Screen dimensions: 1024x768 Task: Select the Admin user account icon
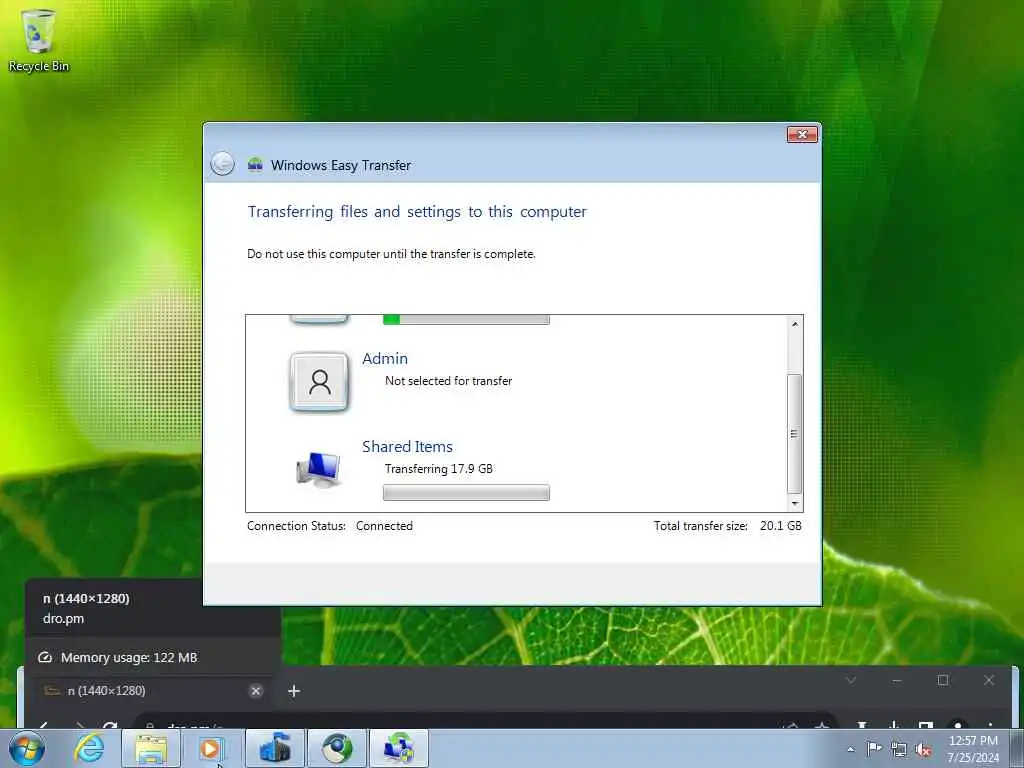319,381
